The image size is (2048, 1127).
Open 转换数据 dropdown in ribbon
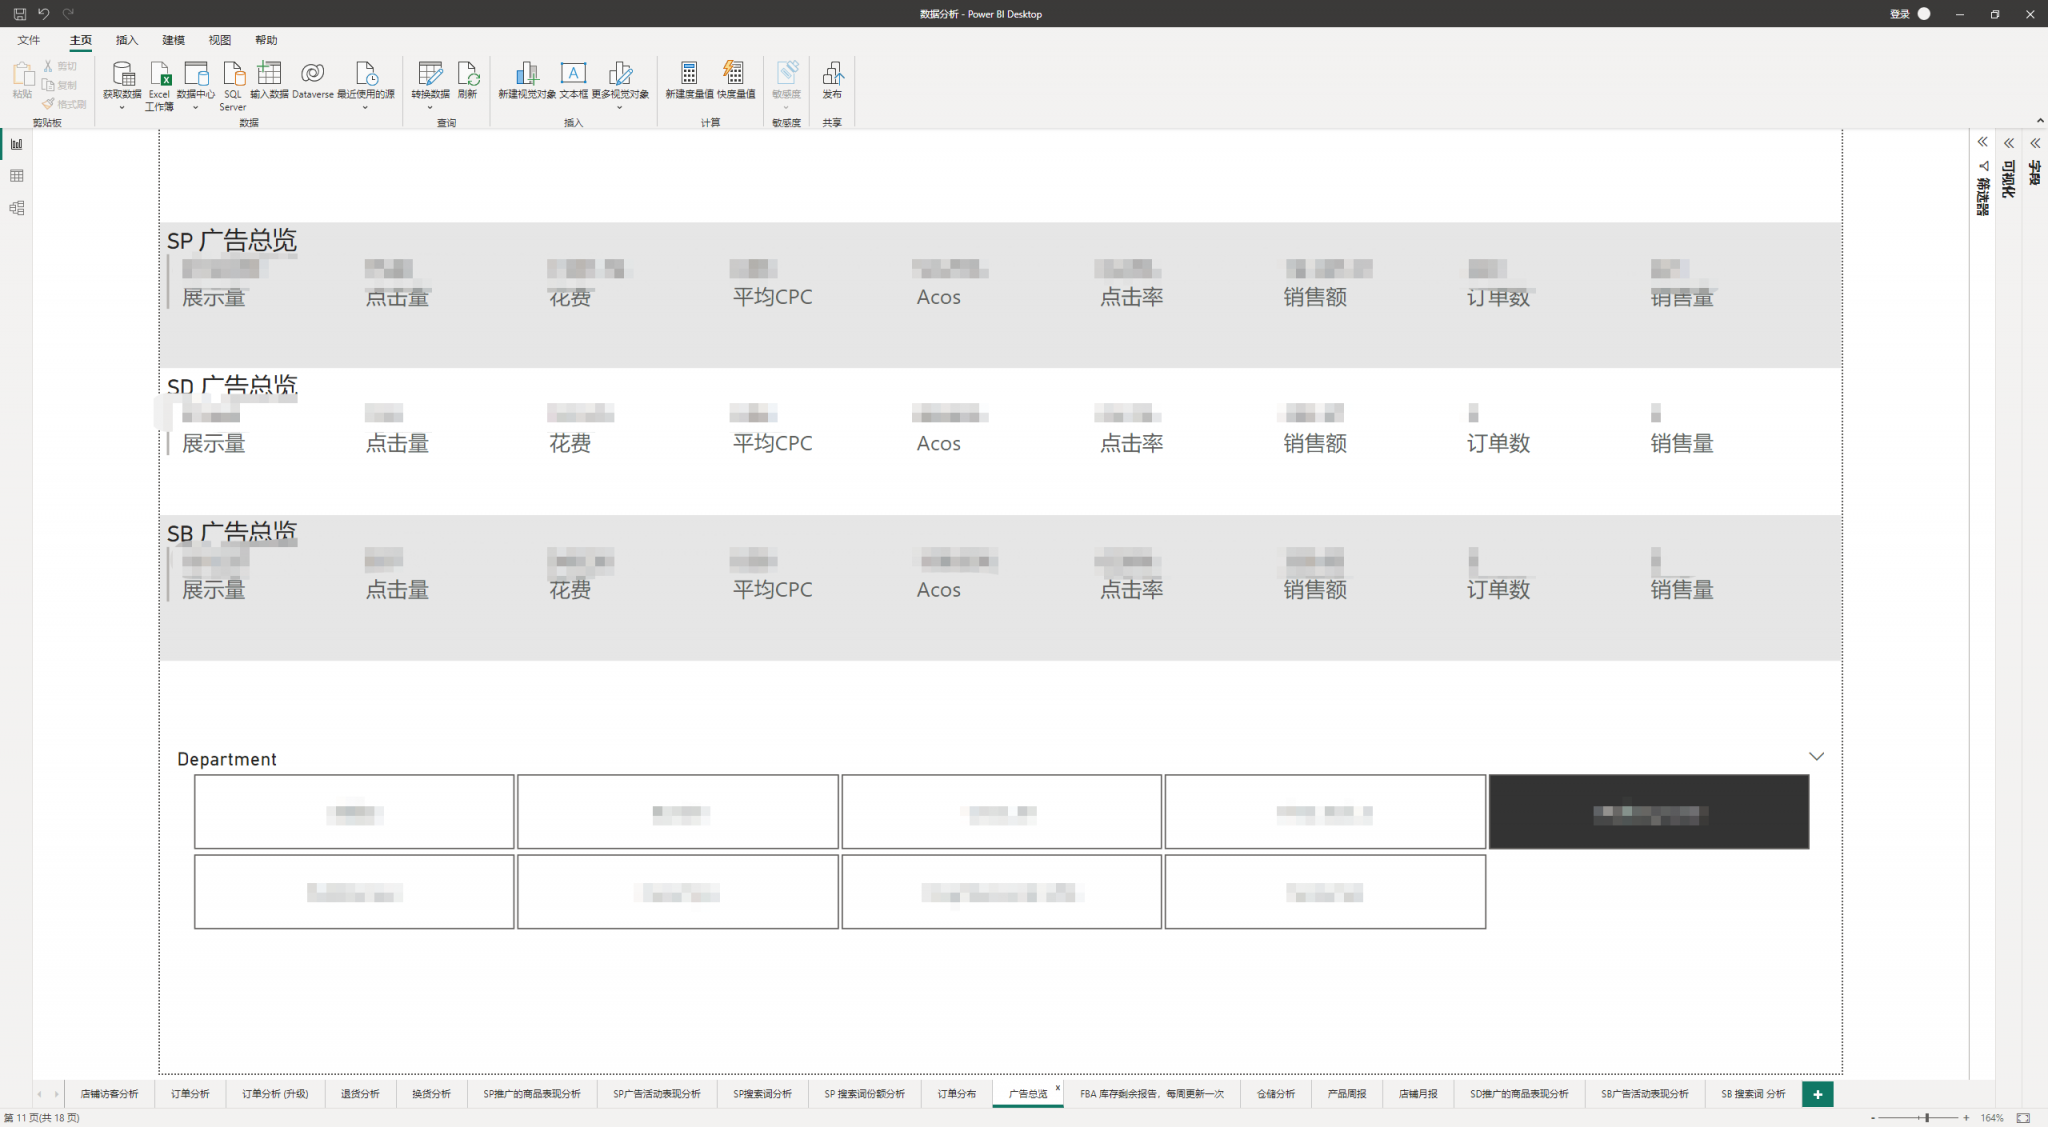430,107
